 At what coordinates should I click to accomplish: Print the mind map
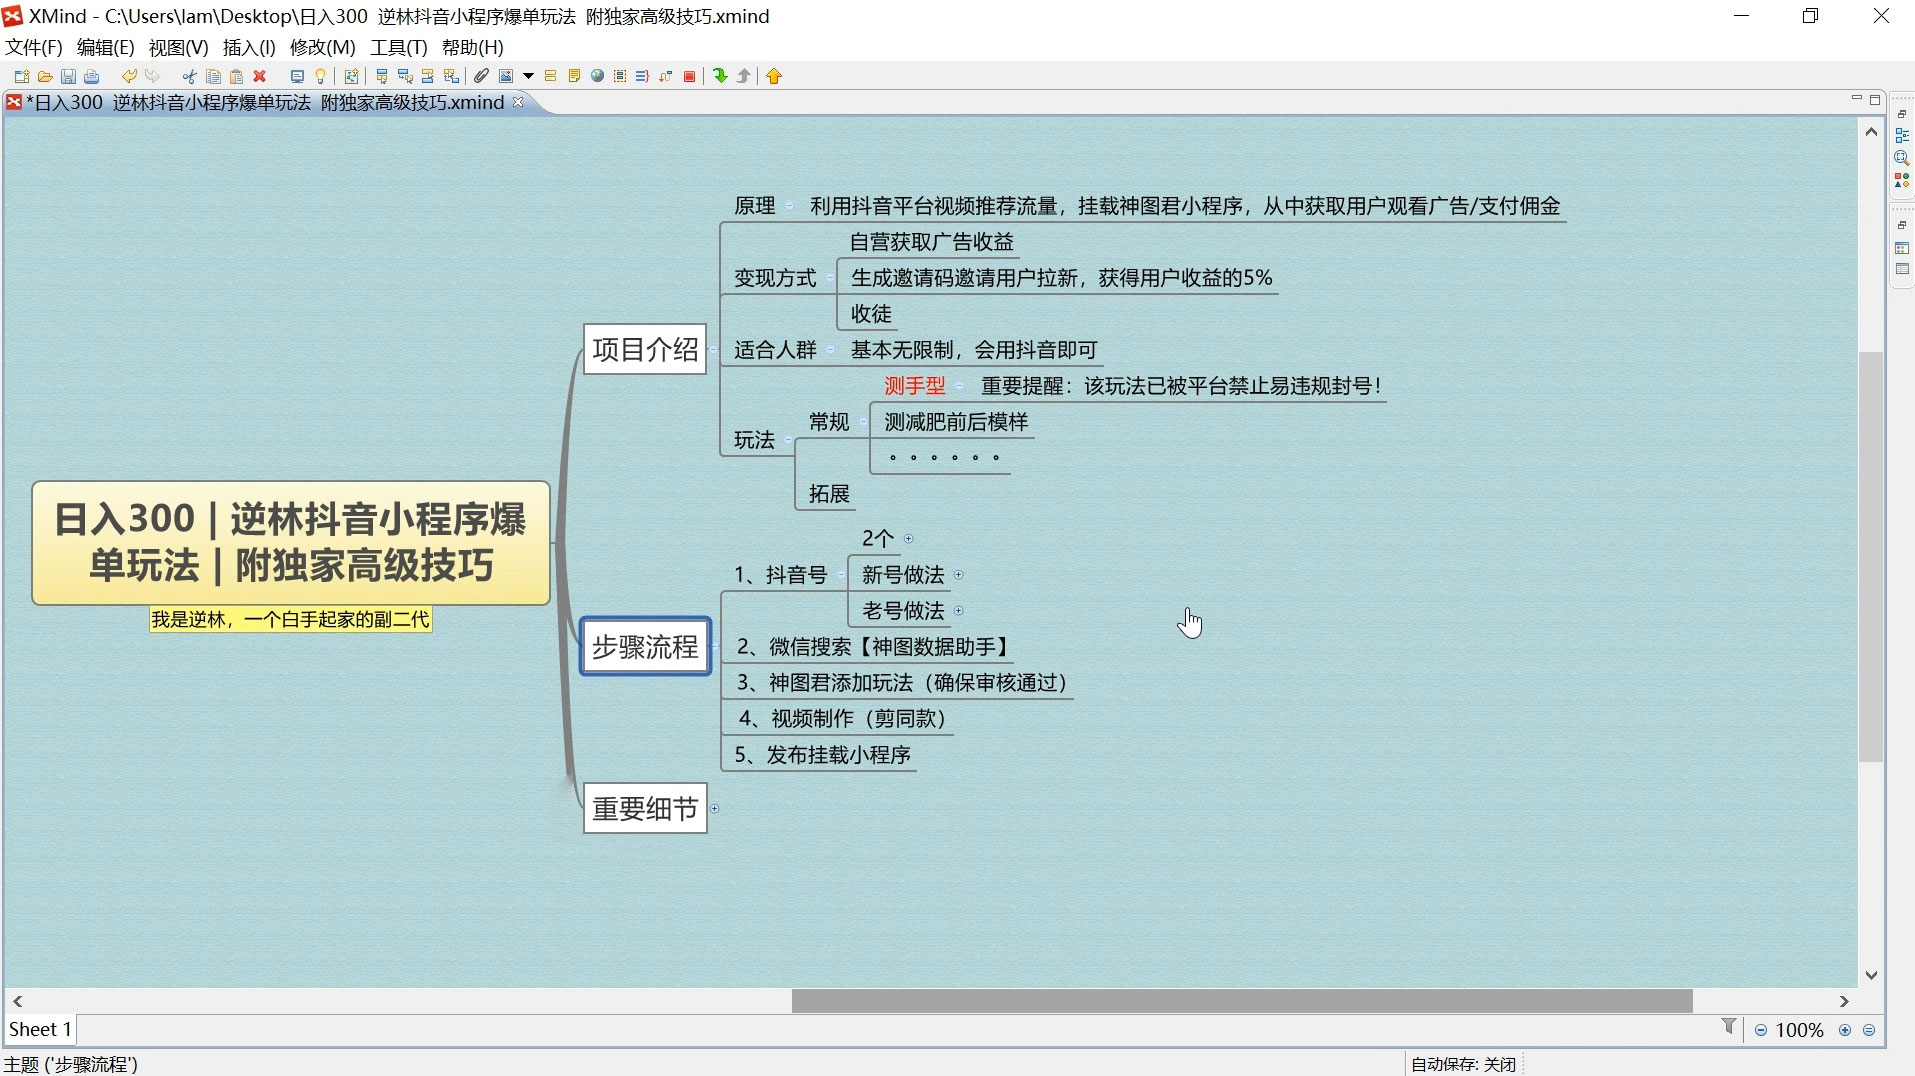pos(91,76)
